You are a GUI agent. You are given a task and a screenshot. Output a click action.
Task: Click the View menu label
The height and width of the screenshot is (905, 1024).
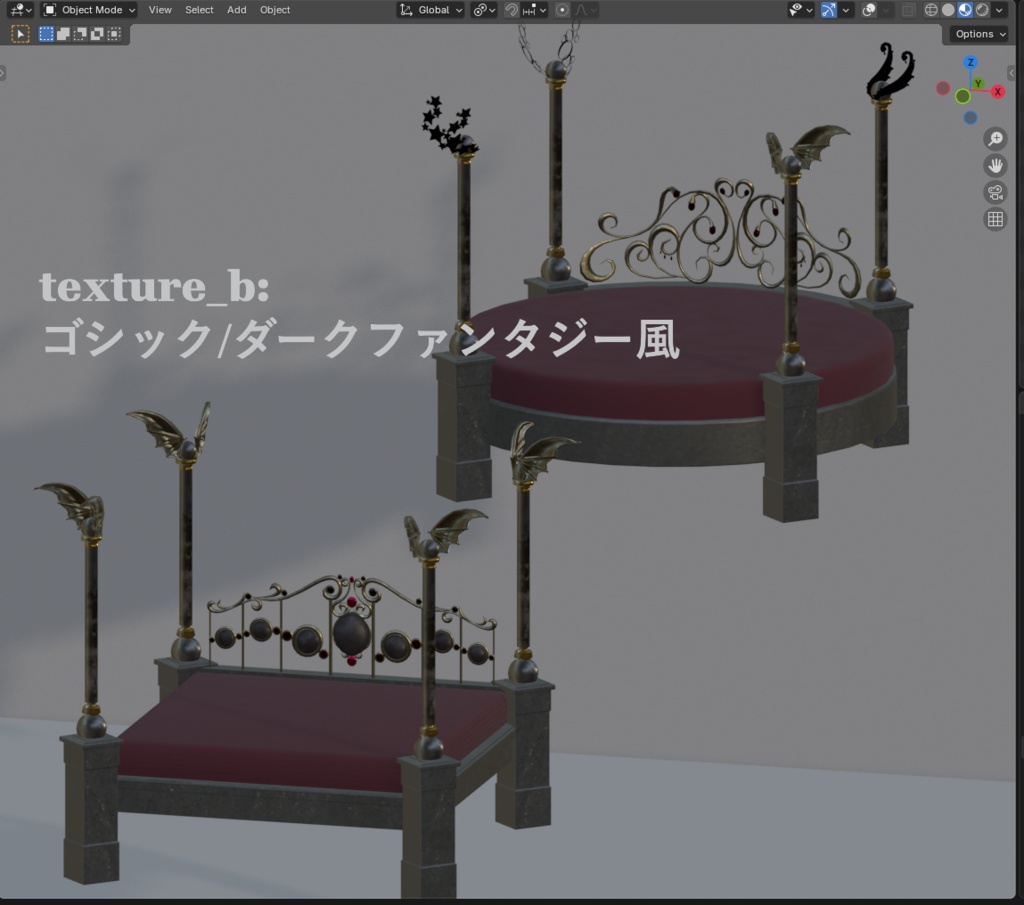click(x=160, y=10)
